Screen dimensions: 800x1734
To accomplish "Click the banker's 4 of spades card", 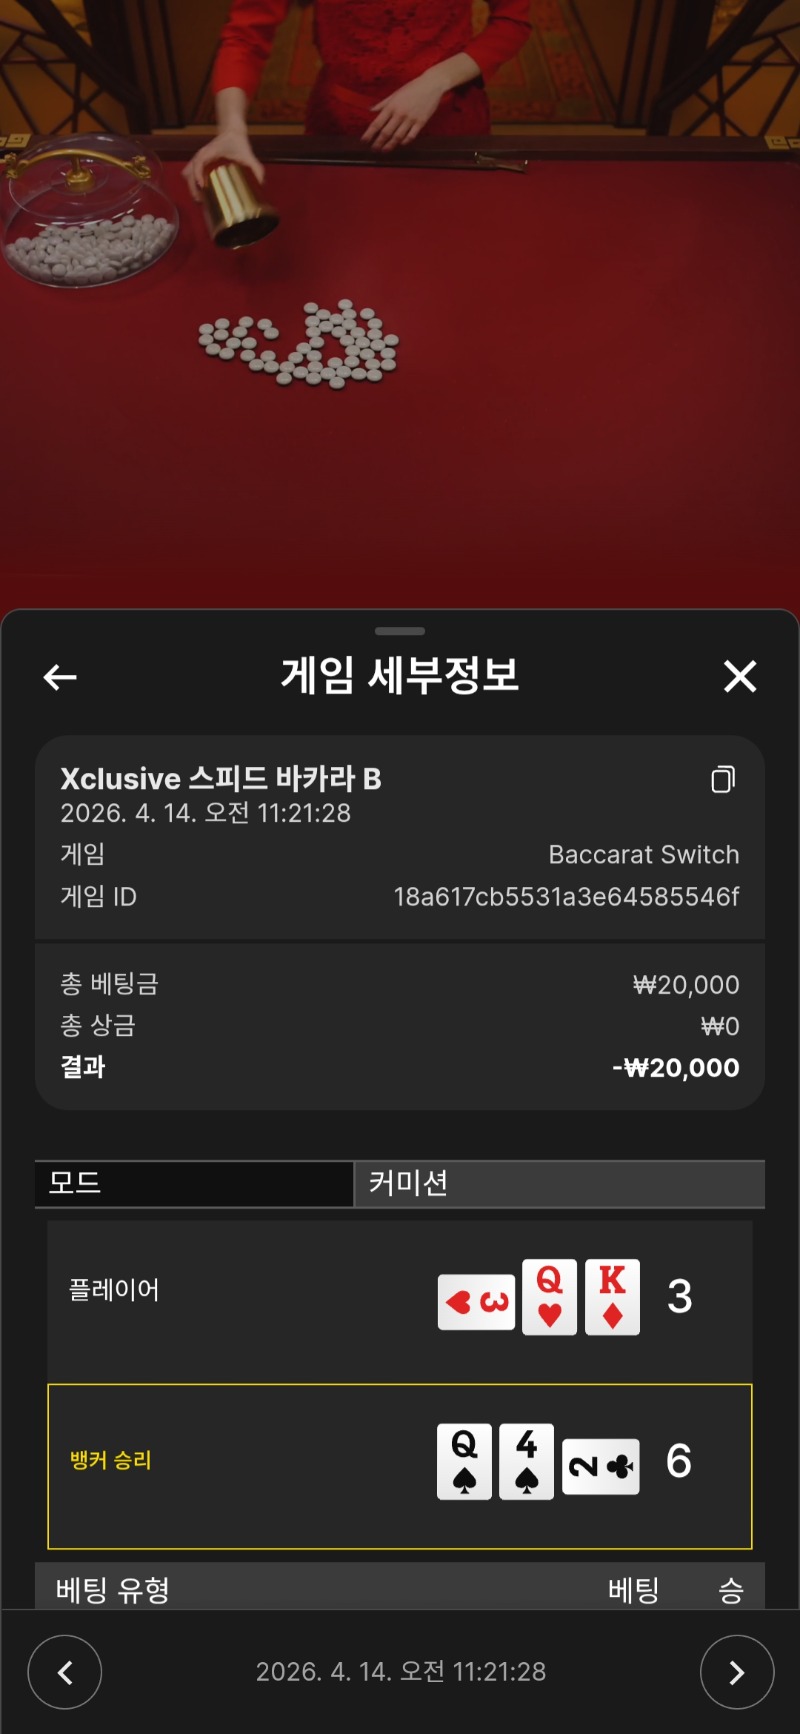I will [527, 1461].
